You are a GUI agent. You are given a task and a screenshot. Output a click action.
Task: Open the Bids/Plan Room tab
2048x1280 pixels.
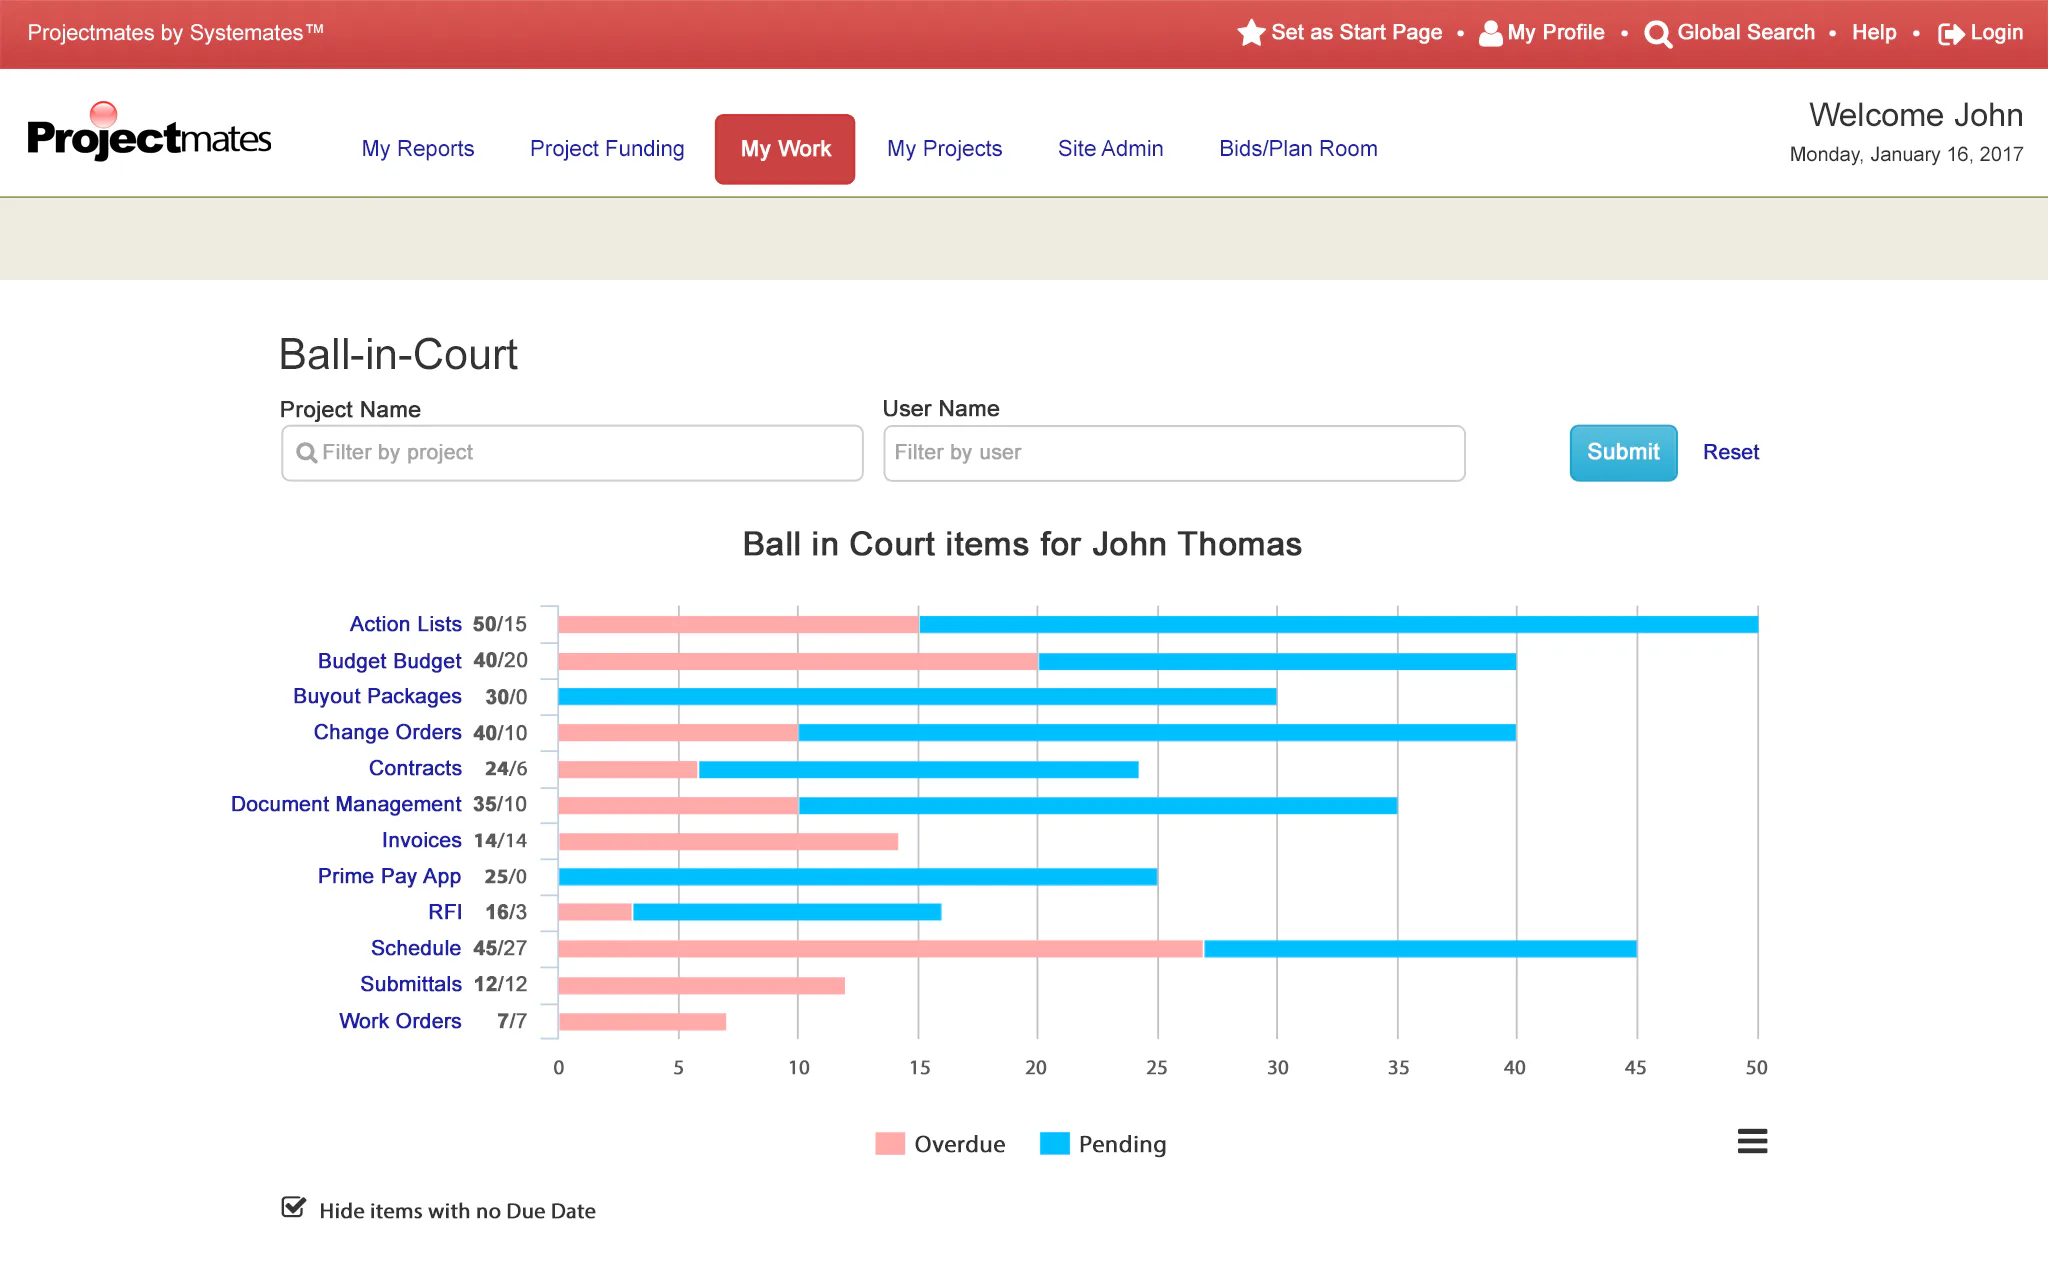(x=1298, y=149)
